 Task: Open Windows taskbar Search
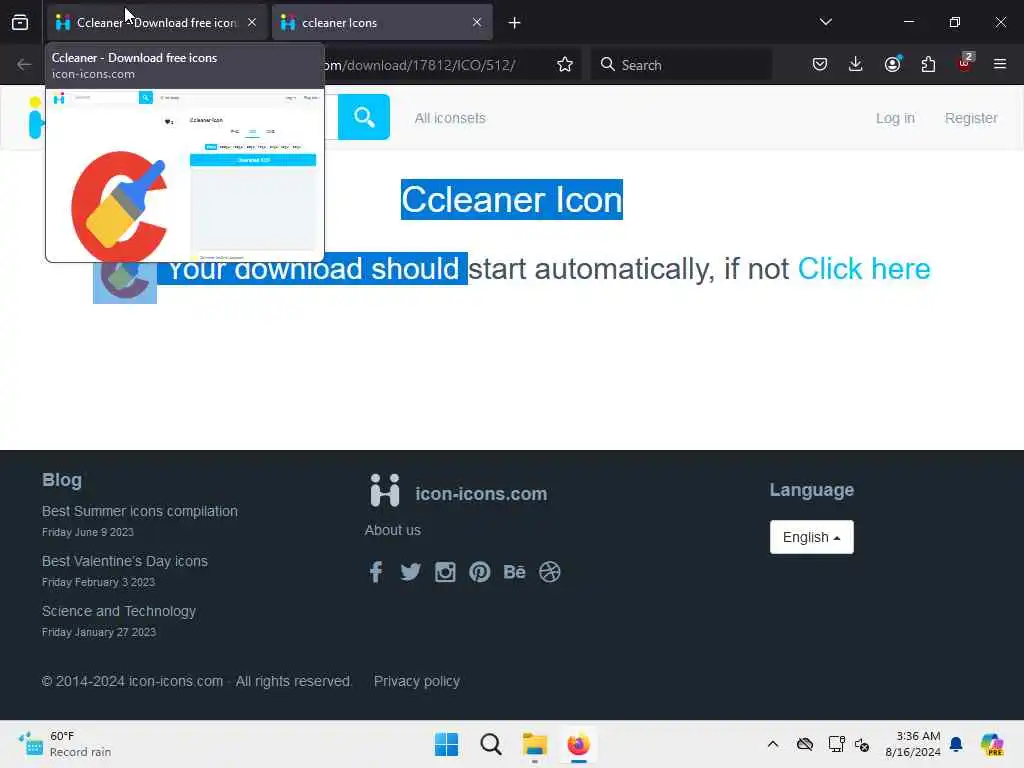490,744
